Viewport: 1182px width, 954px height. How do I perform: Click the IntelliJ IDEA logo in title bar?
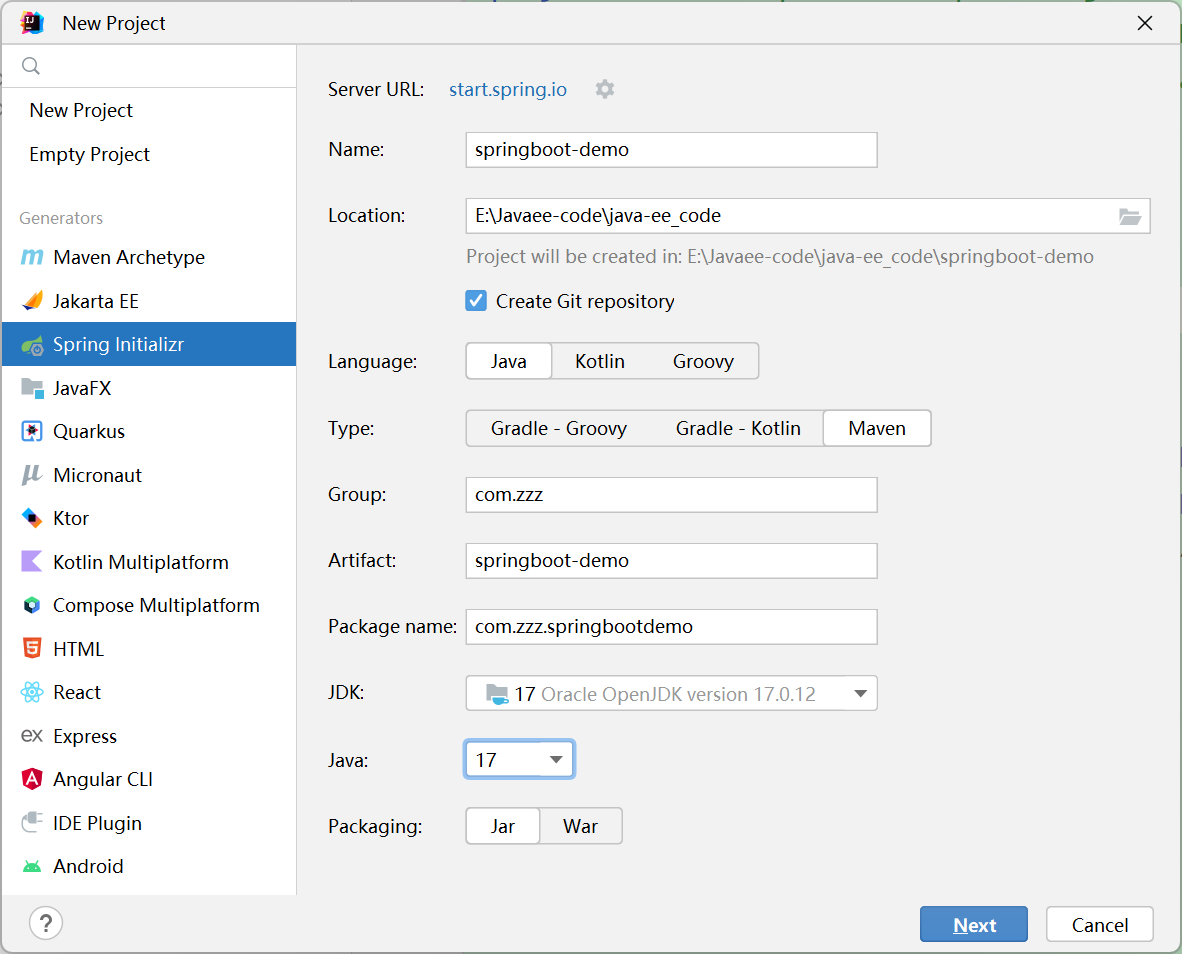click(32, 23)
